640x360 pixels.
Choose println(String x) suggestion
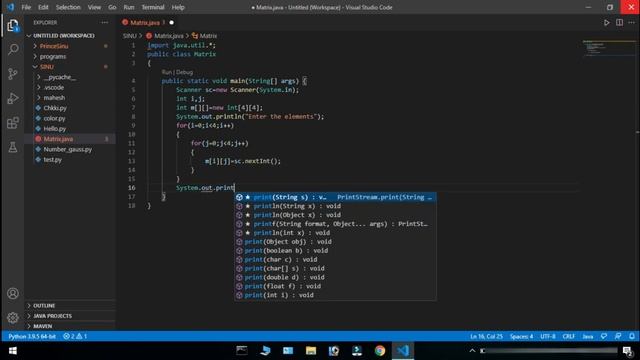coord(336,206)
